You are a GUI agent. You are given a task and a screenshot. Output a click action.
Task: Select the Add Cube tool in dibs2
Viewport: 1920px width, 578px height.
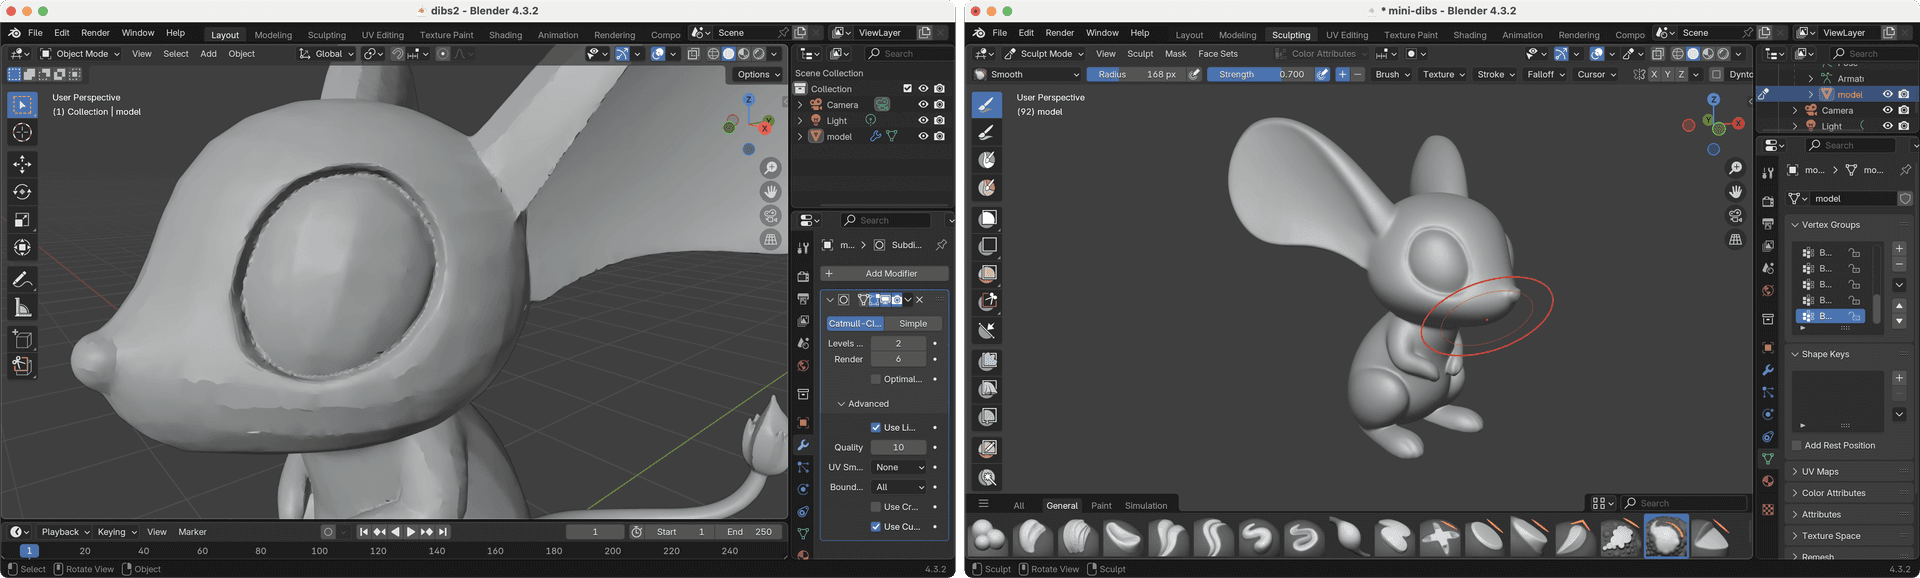(22, 339)
